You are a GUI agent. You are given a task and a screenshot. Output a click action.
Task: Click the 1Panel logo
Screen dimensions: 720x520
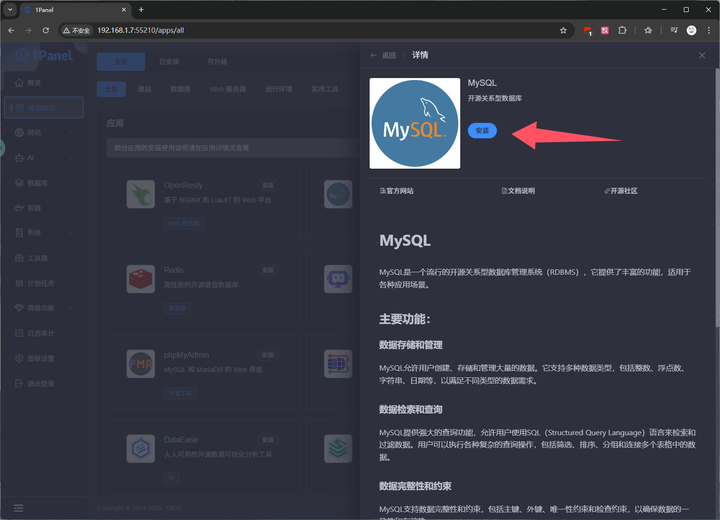44,56
